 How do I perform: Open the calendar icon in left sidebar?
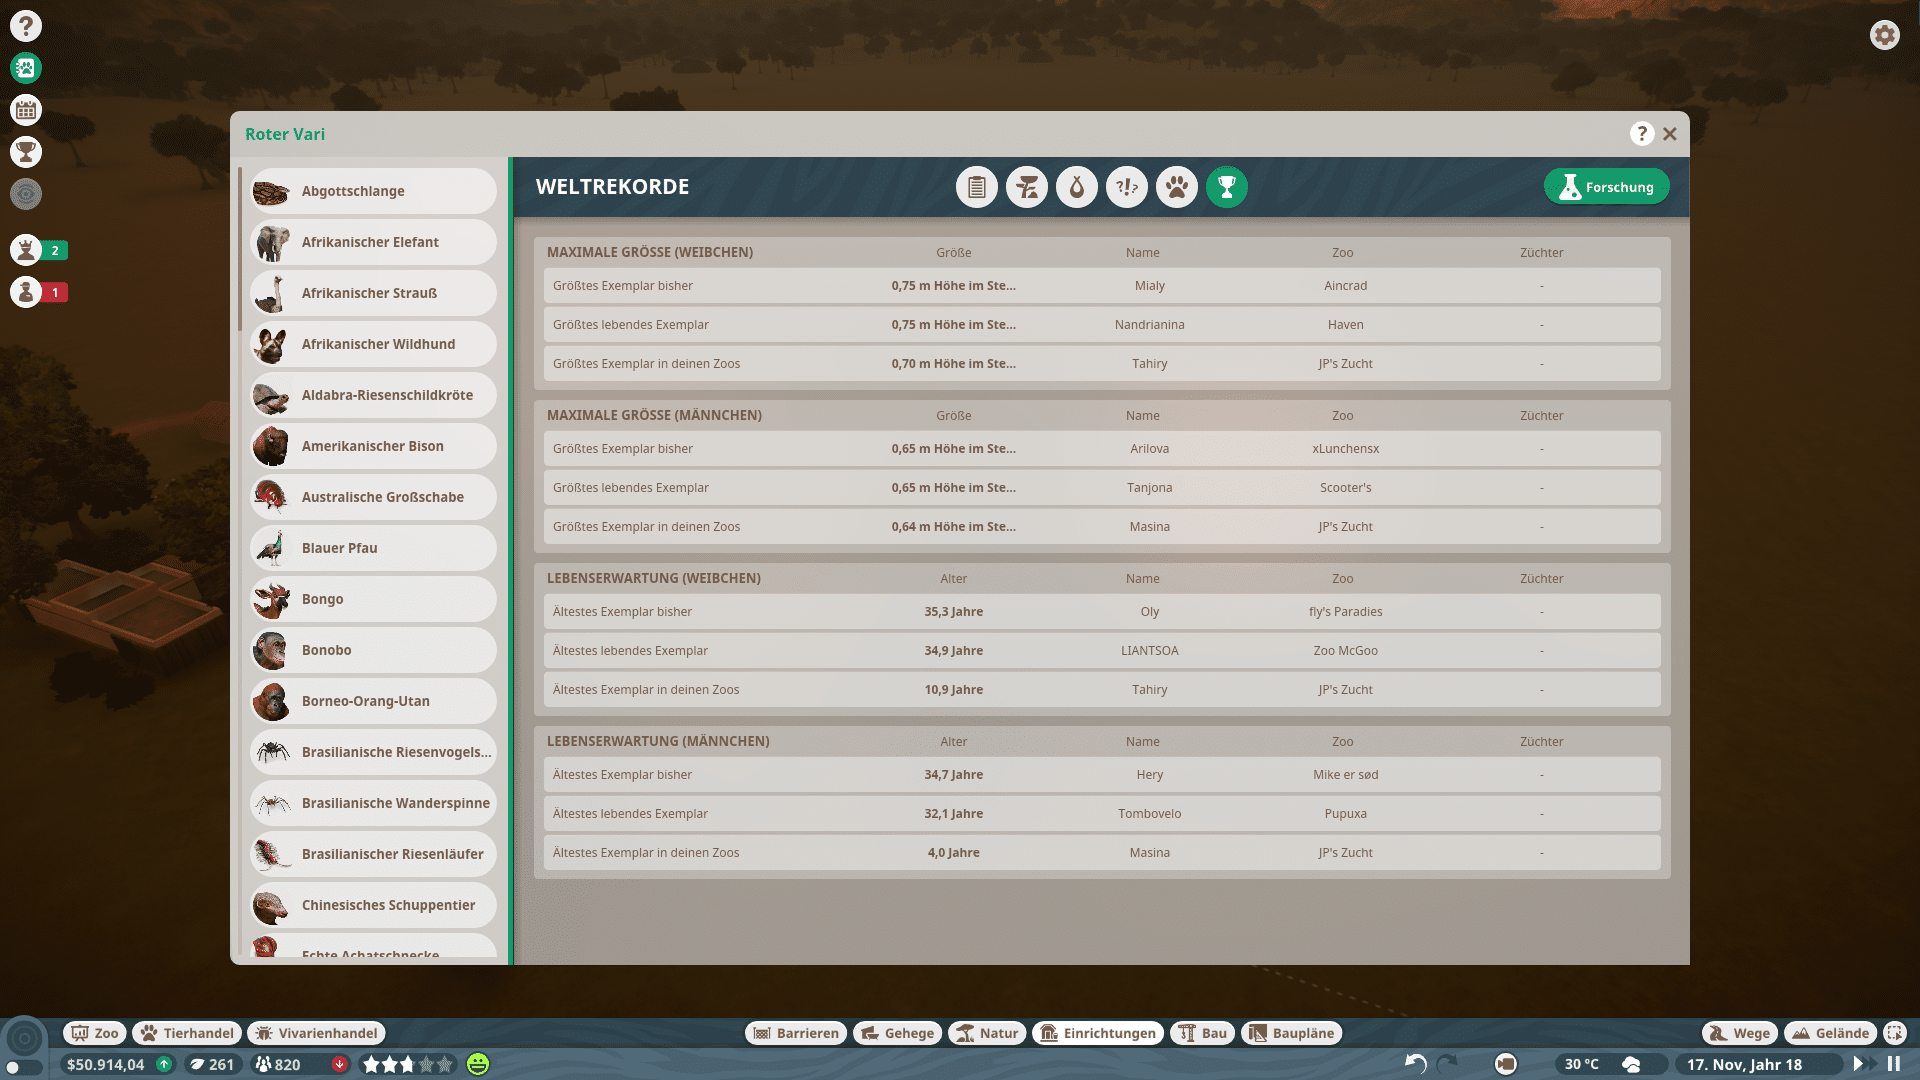tap(26, 110)
